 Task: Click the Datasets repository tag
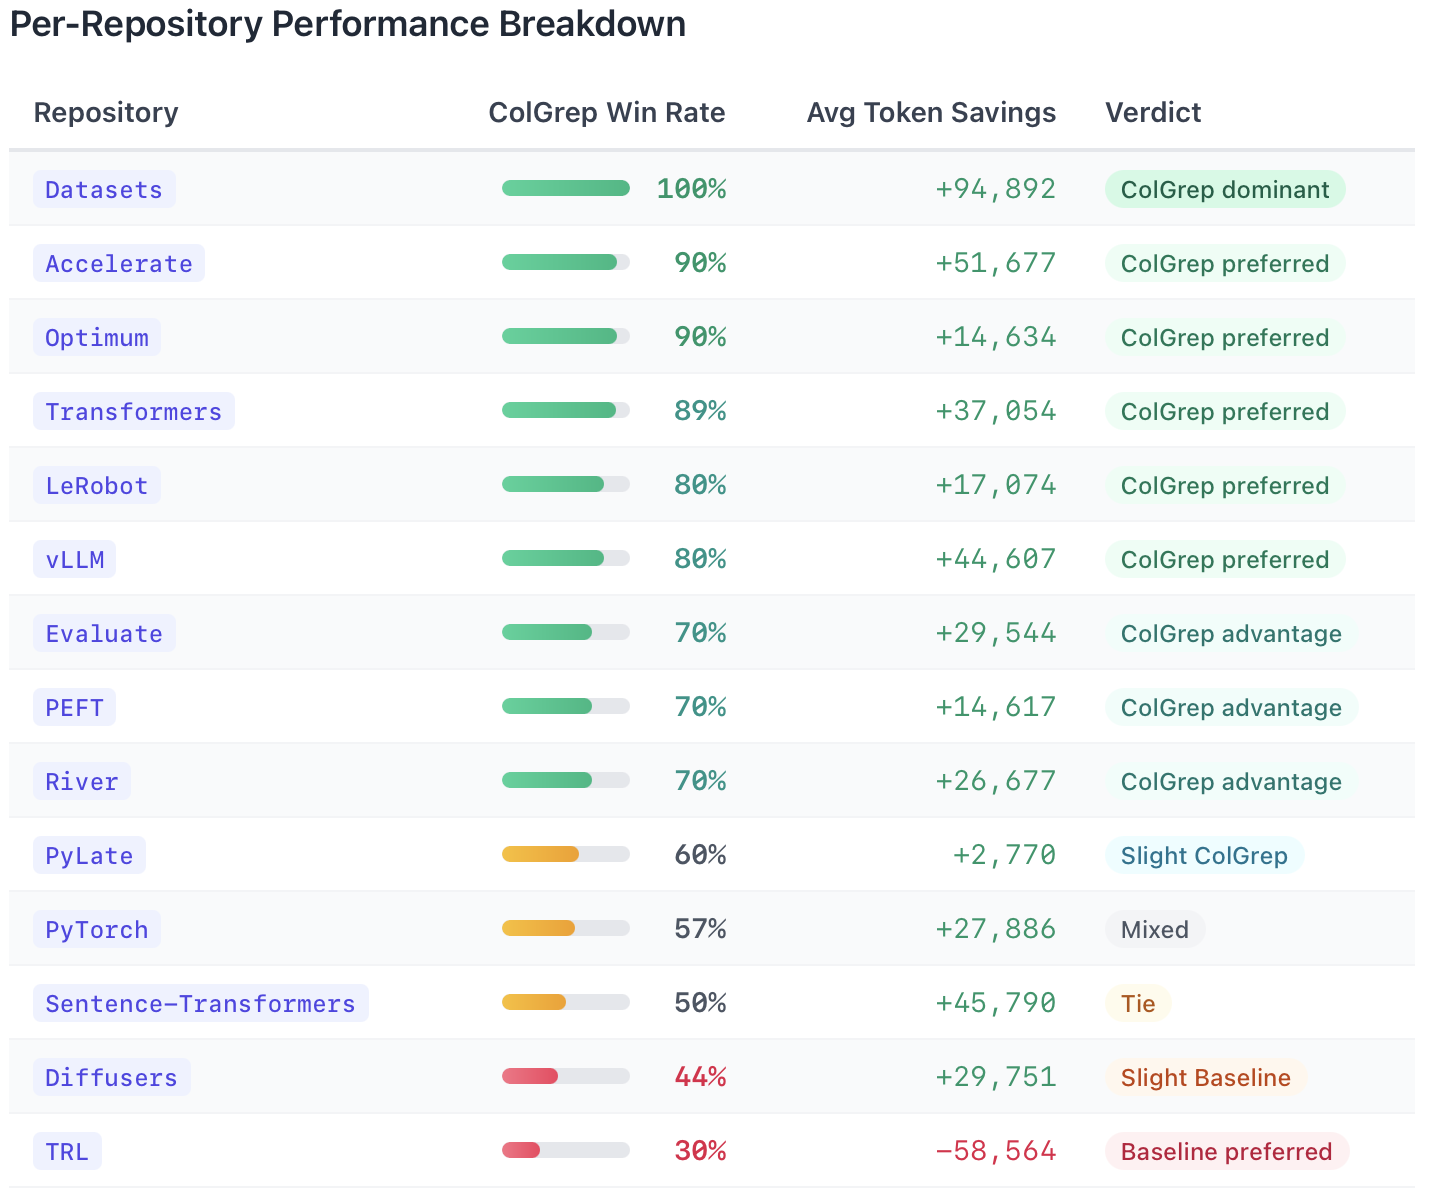coord(104,190)
